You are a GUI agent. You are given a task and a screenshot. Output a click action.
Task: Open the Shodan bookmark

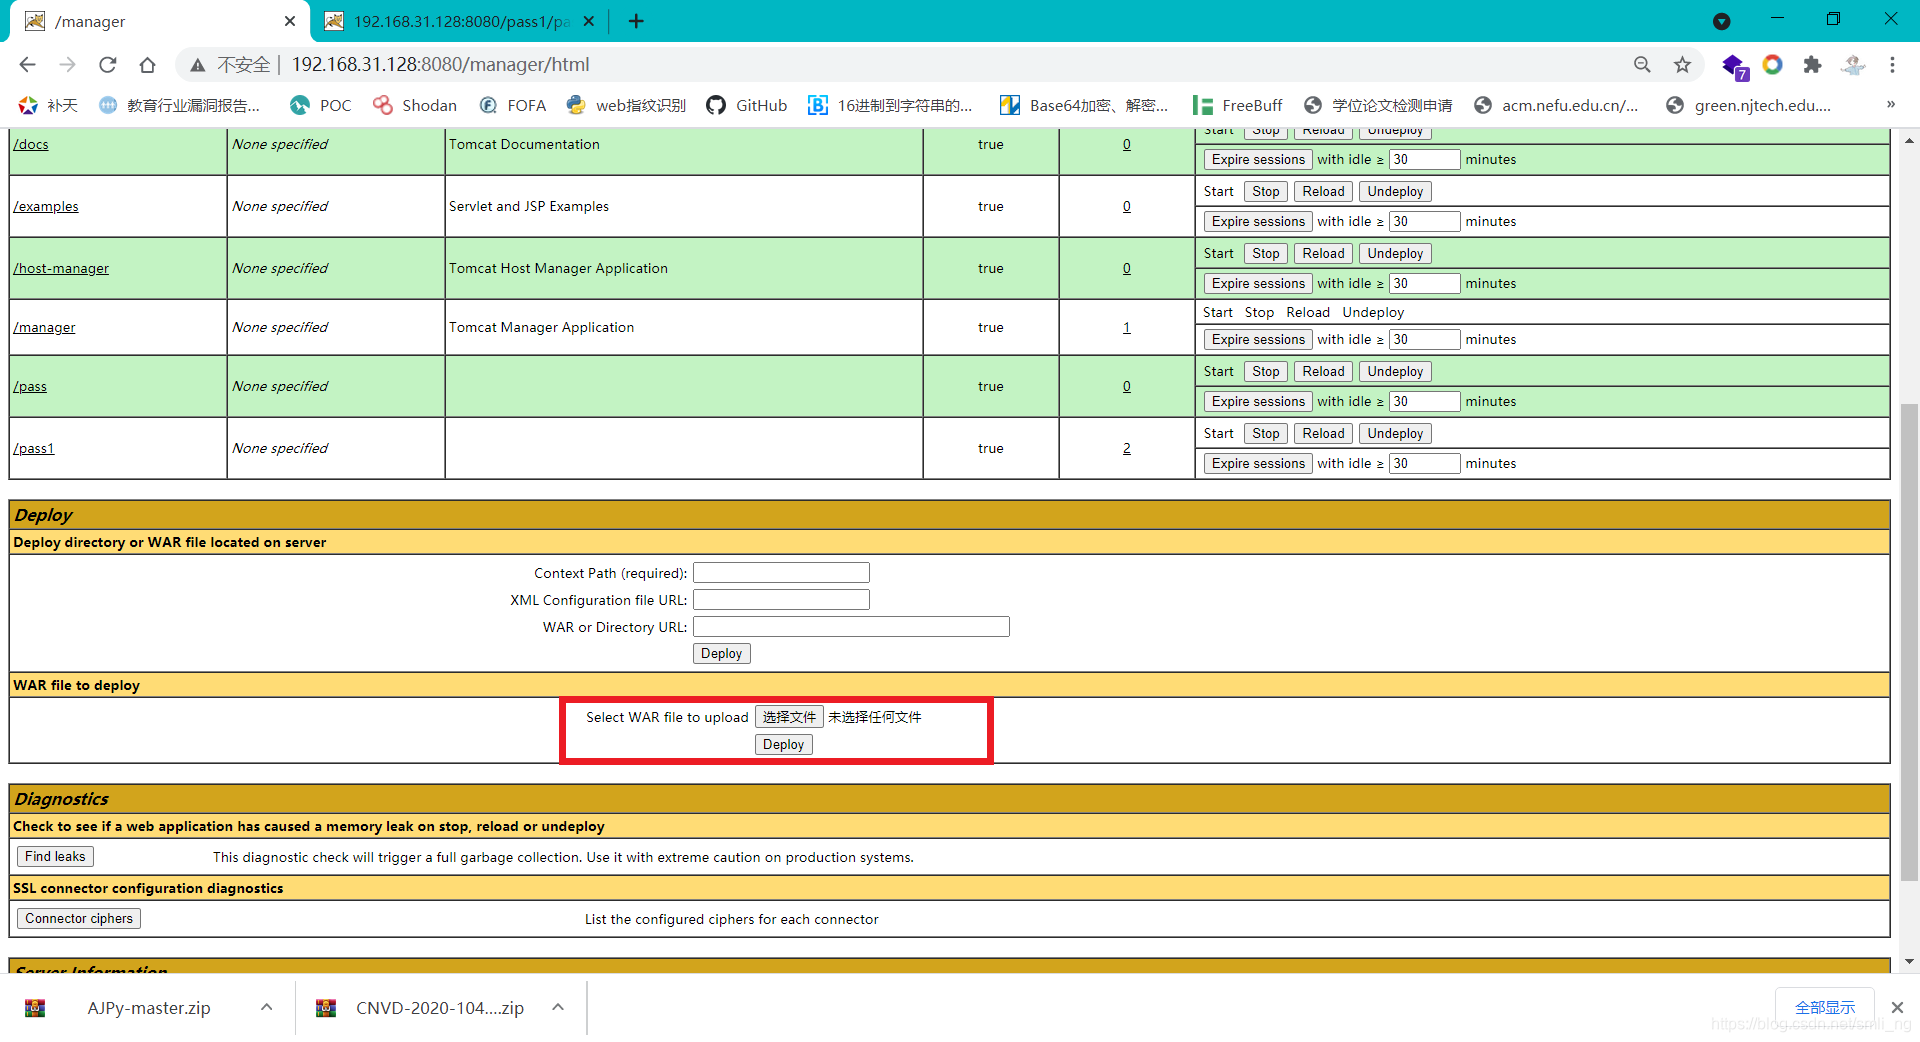click(x=414, y=105)
